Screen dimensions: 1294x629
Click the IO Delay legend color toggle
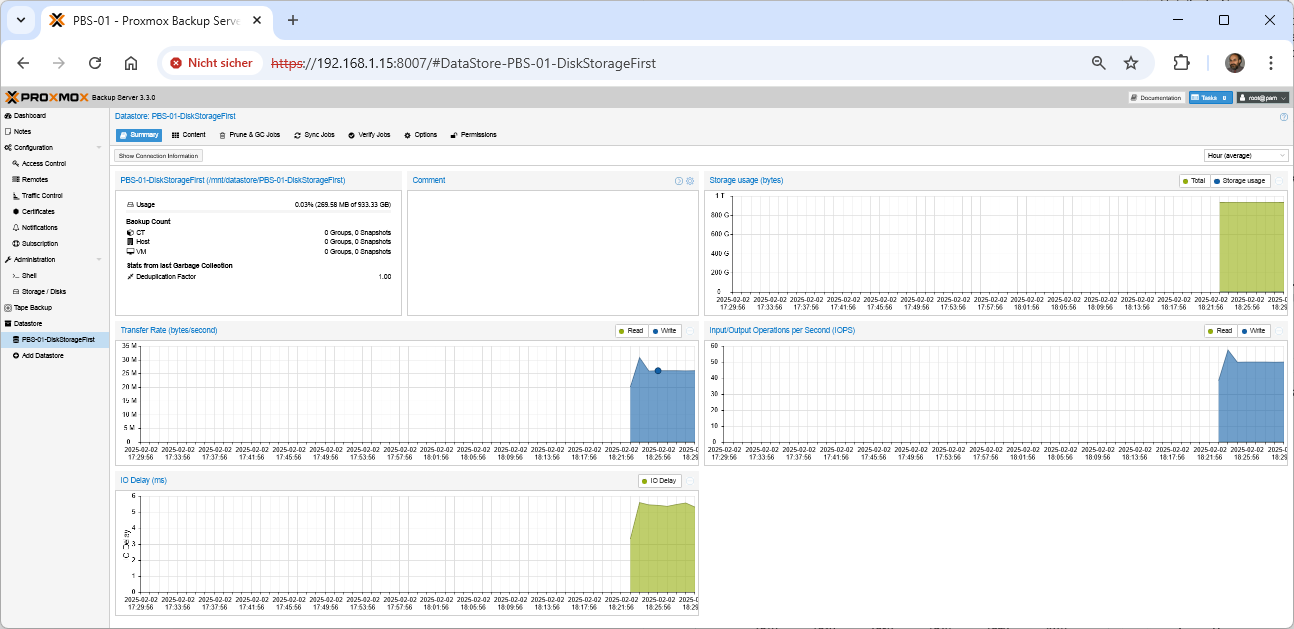pyautogui.click(x=660, y=481)
